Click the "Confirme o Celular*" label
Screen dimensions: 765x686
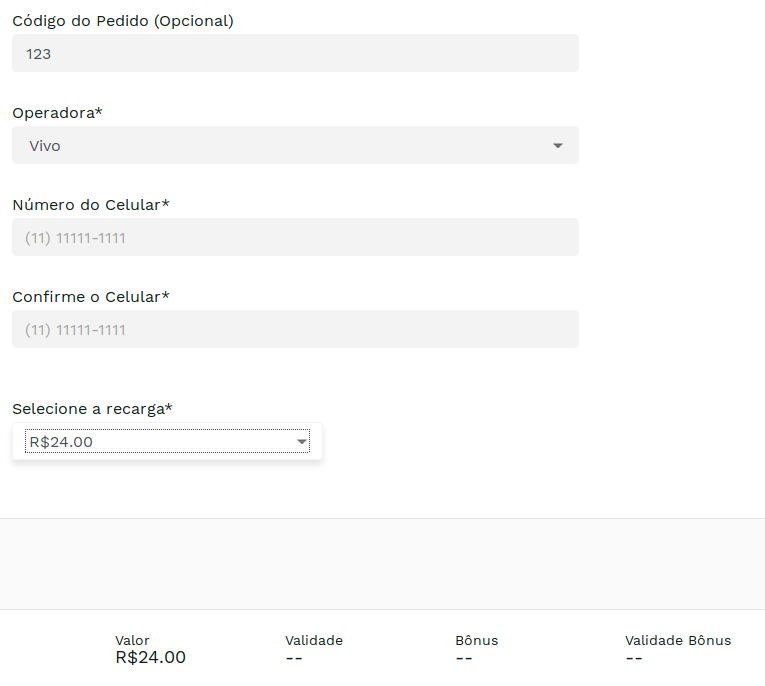[x=91, y=297]
